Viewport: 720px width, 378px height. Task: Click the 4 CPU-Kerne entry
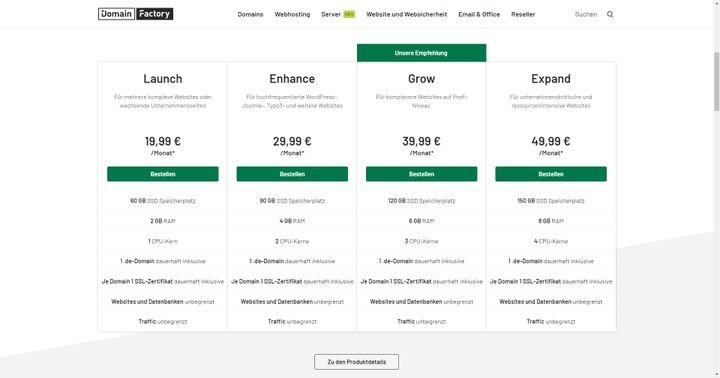[551, 241]
